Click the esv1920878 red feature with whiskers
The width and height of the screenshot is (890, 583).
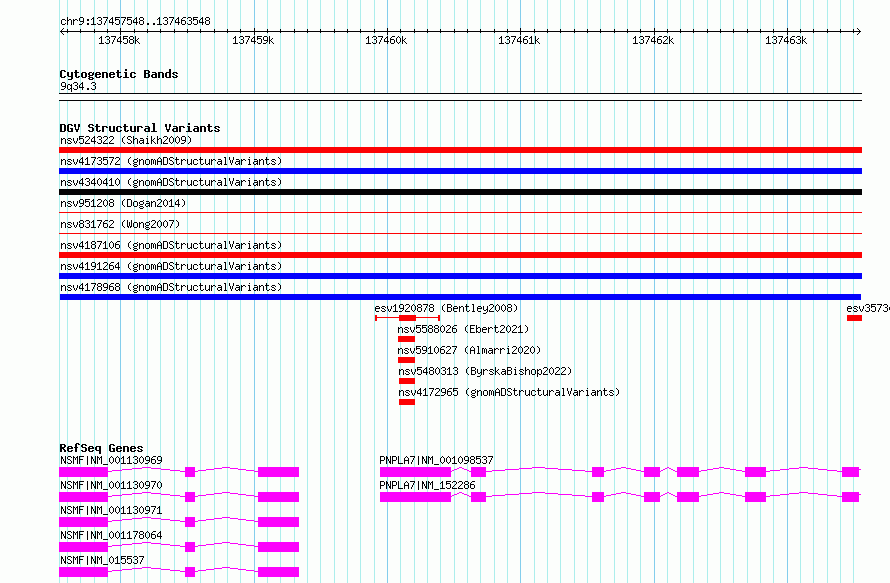point(408,318)
